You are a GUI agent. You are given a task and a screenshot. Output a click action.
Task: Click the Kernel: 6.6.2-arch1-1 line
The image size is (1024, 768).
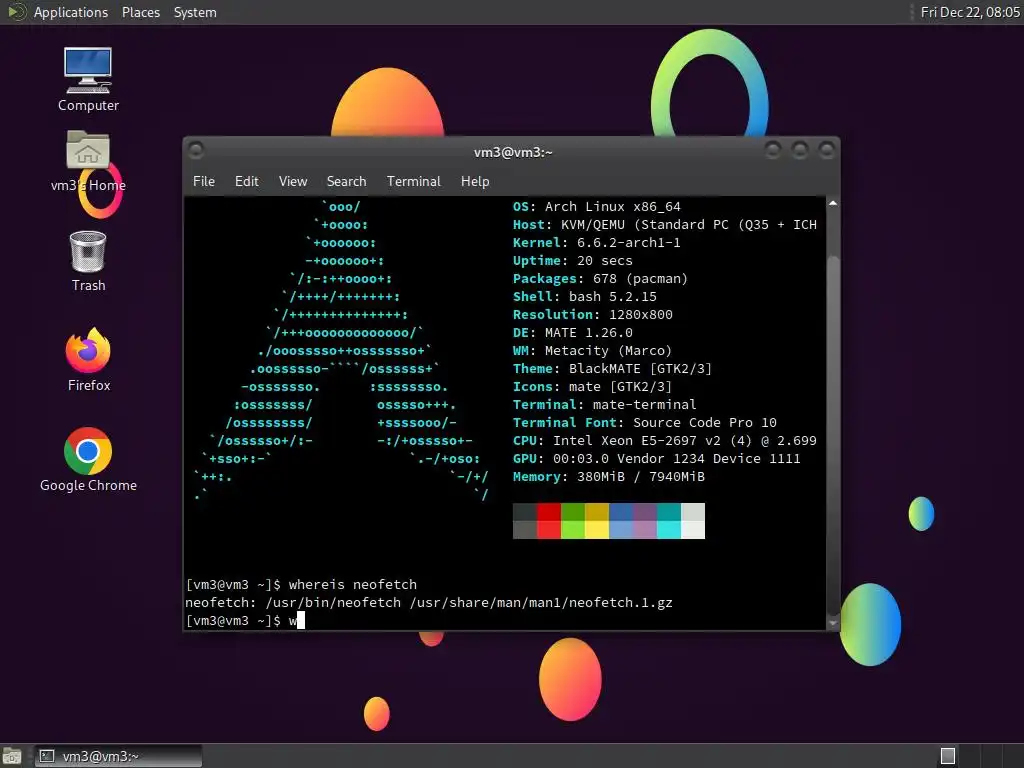tap(596, 242)
